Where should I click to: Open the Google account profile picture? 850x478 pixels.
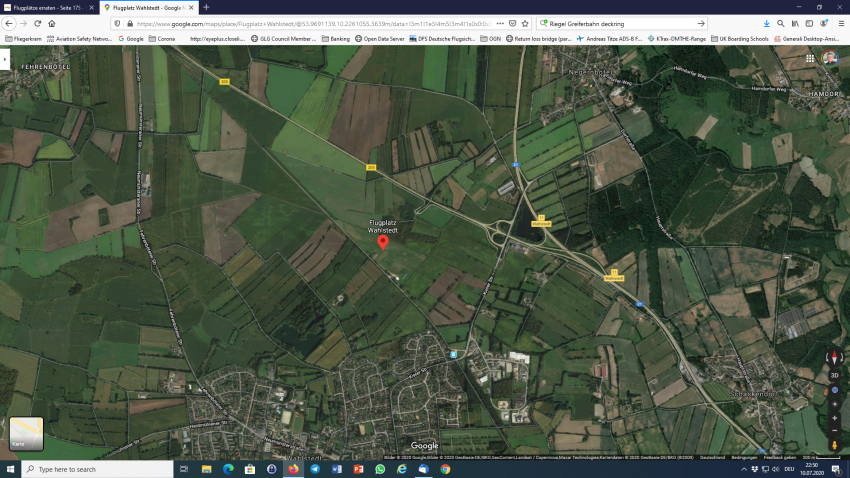point(830,58)
